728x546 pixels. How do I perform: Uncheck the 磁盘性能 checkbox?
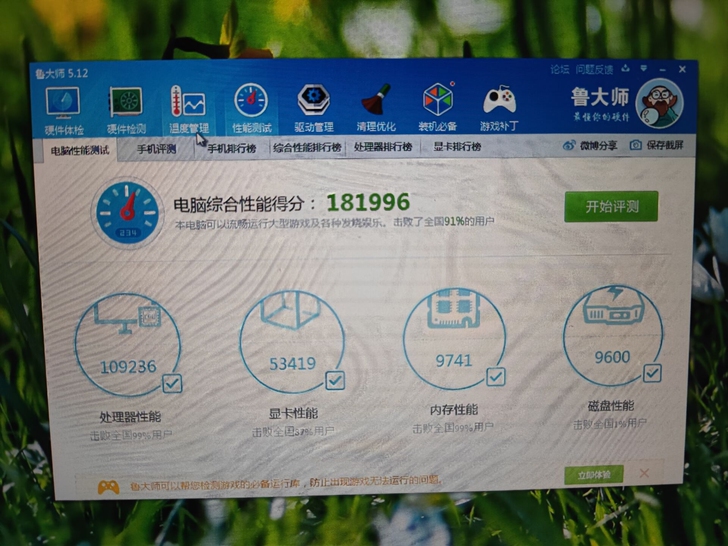point(652,373)
